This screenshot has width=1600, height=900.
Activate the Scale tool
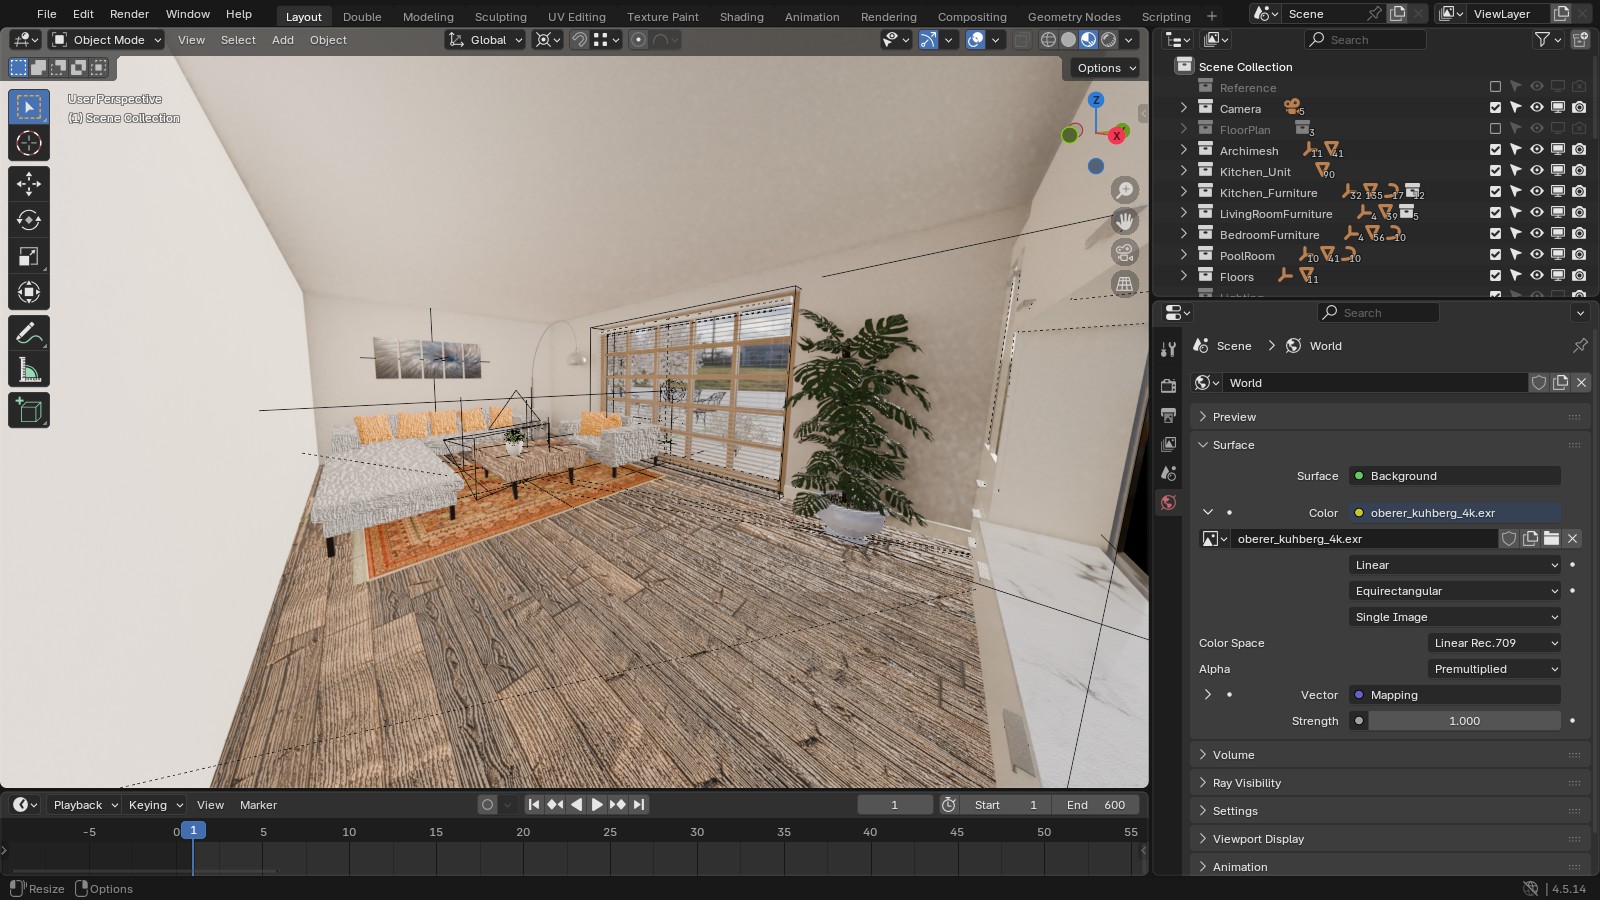point(29,256)
